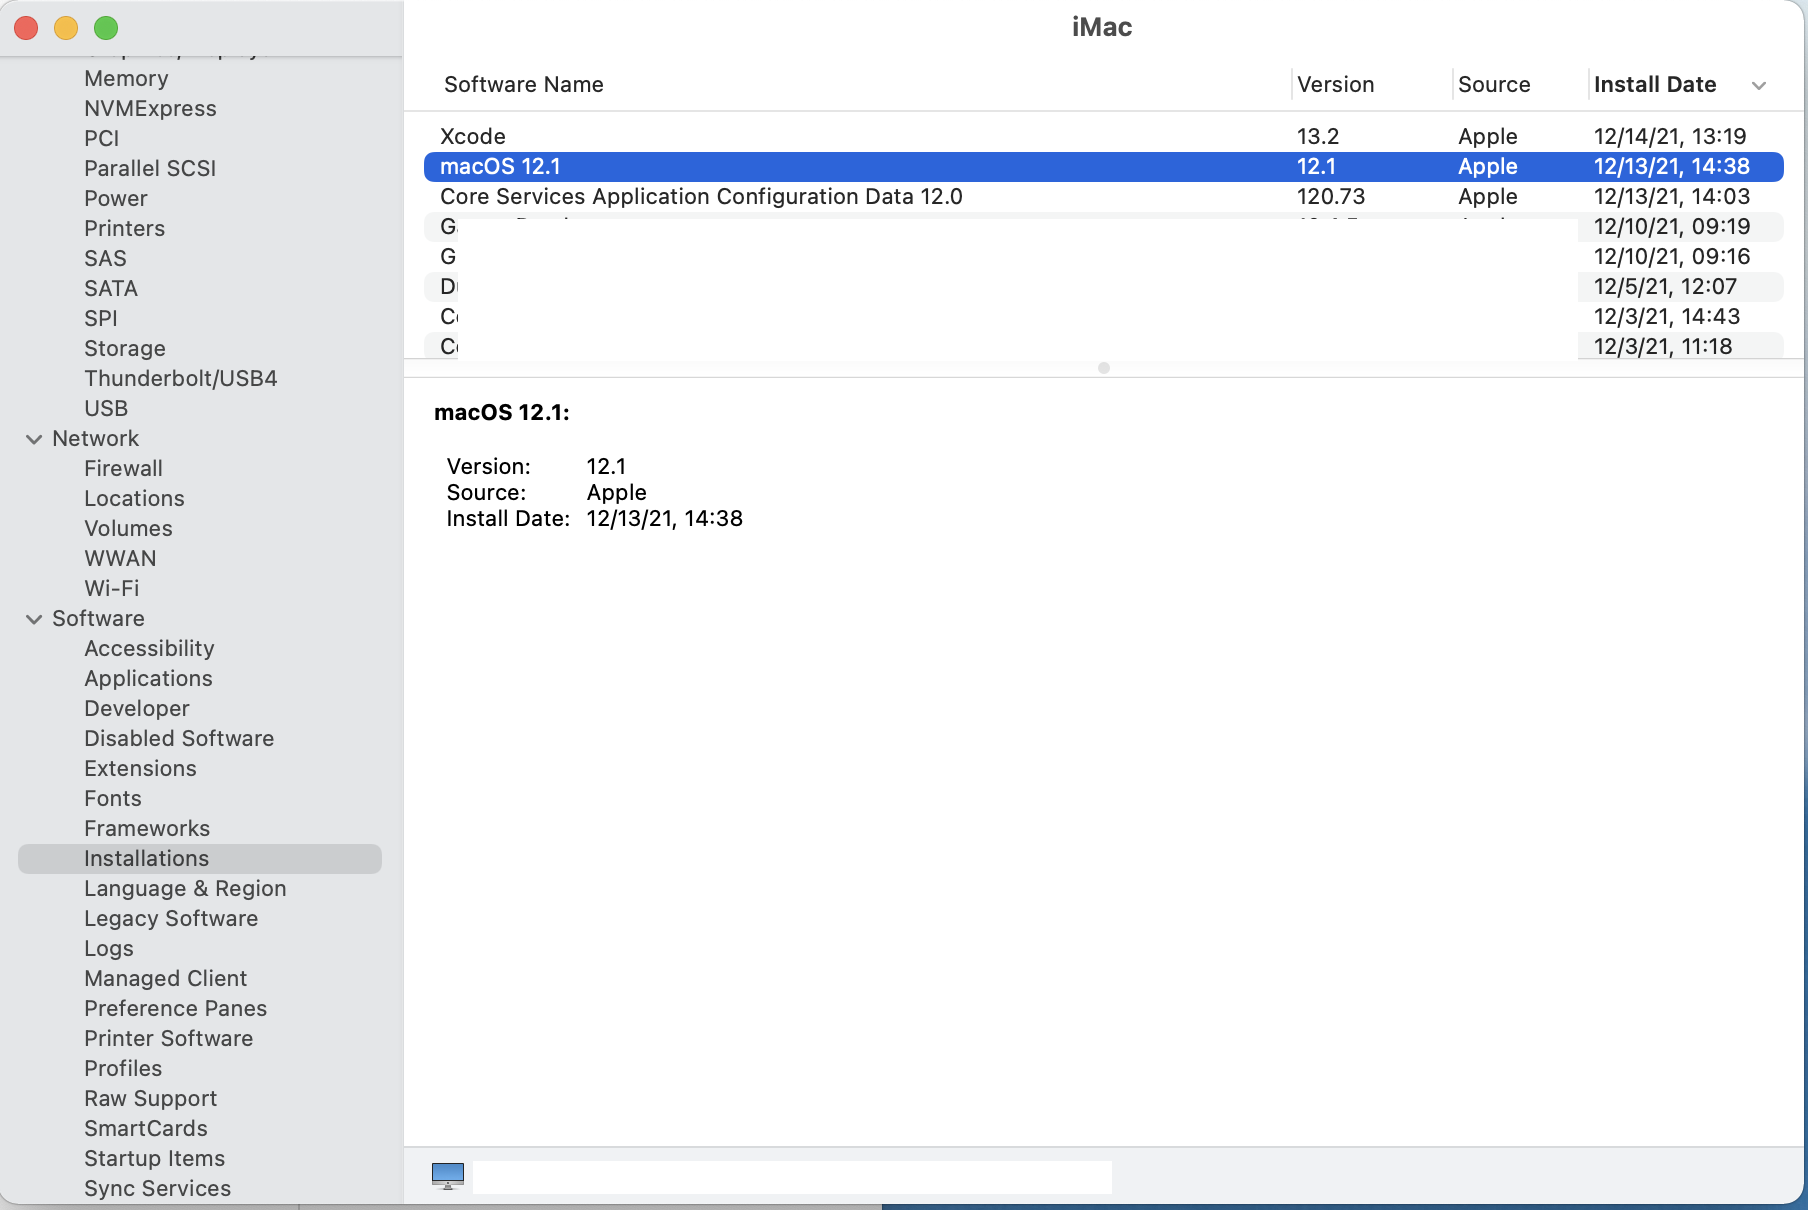Select the Software category heading
This screenshot has width=1808, height=1210.
coord(98,619)
